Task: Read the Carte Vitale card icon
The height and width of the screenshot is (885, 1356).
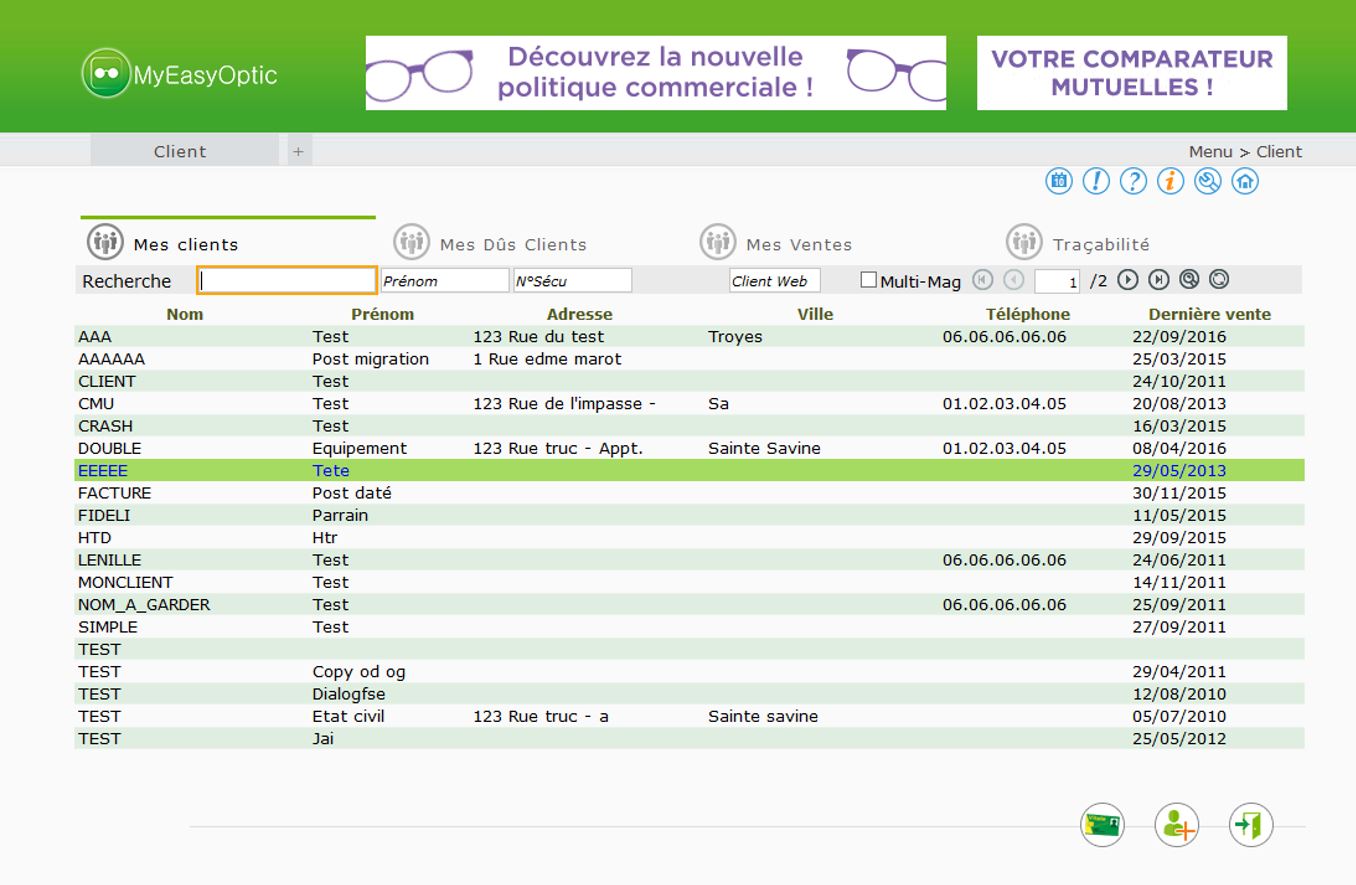Action: point(1102,826)
